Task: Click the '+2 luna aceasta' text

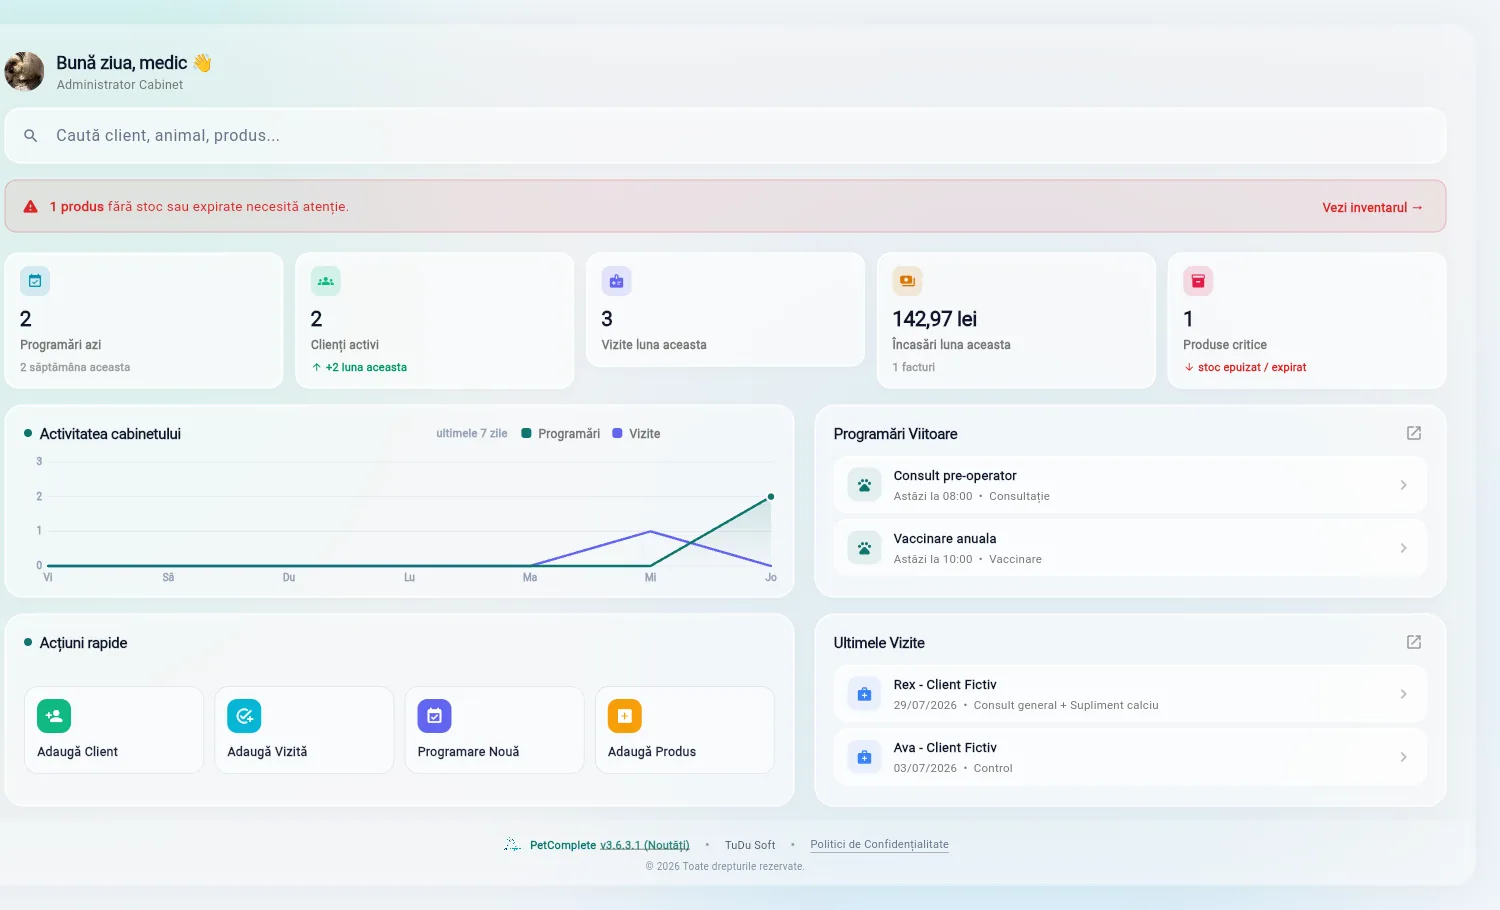Action: (366, 368)
